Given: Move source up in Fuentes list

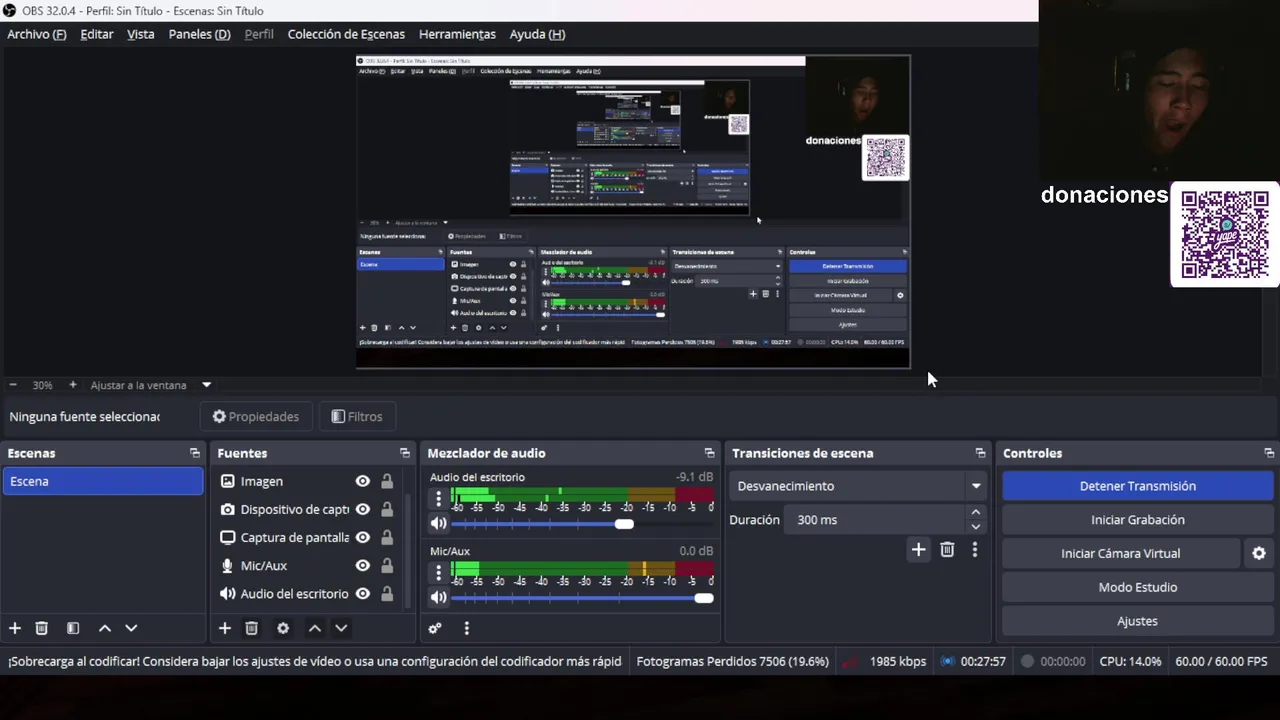Looking at the screenshot, I should click(x=314, y=628).
